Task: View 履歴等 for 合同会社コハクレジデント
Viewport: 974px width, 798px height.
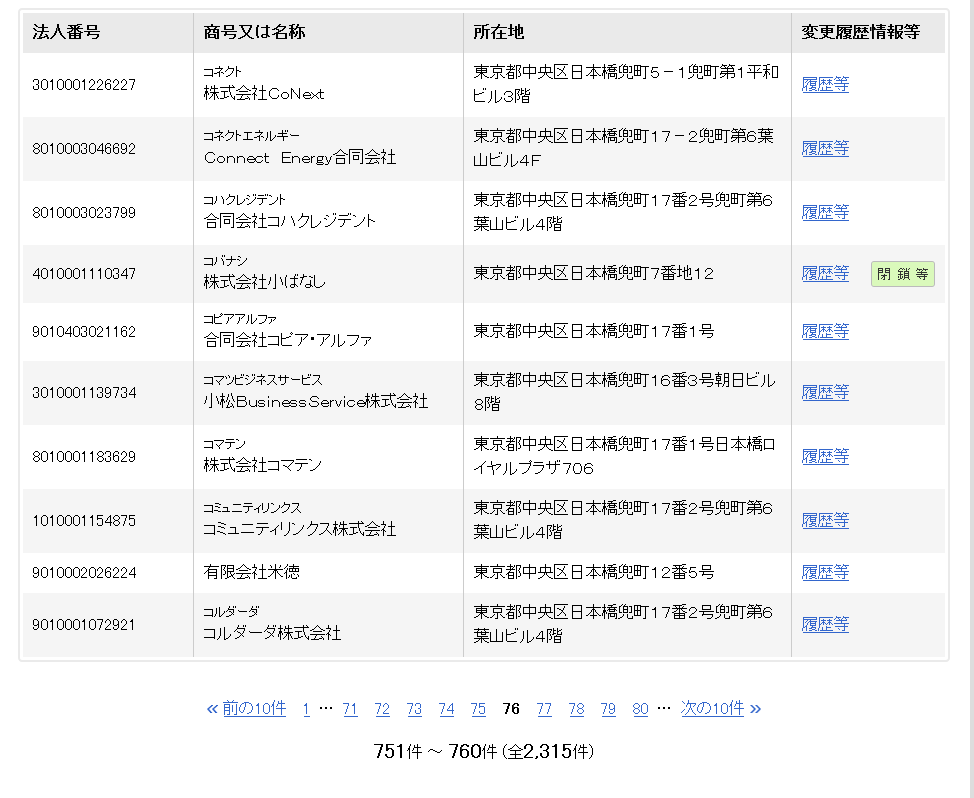Action: [x=825, y=213]
